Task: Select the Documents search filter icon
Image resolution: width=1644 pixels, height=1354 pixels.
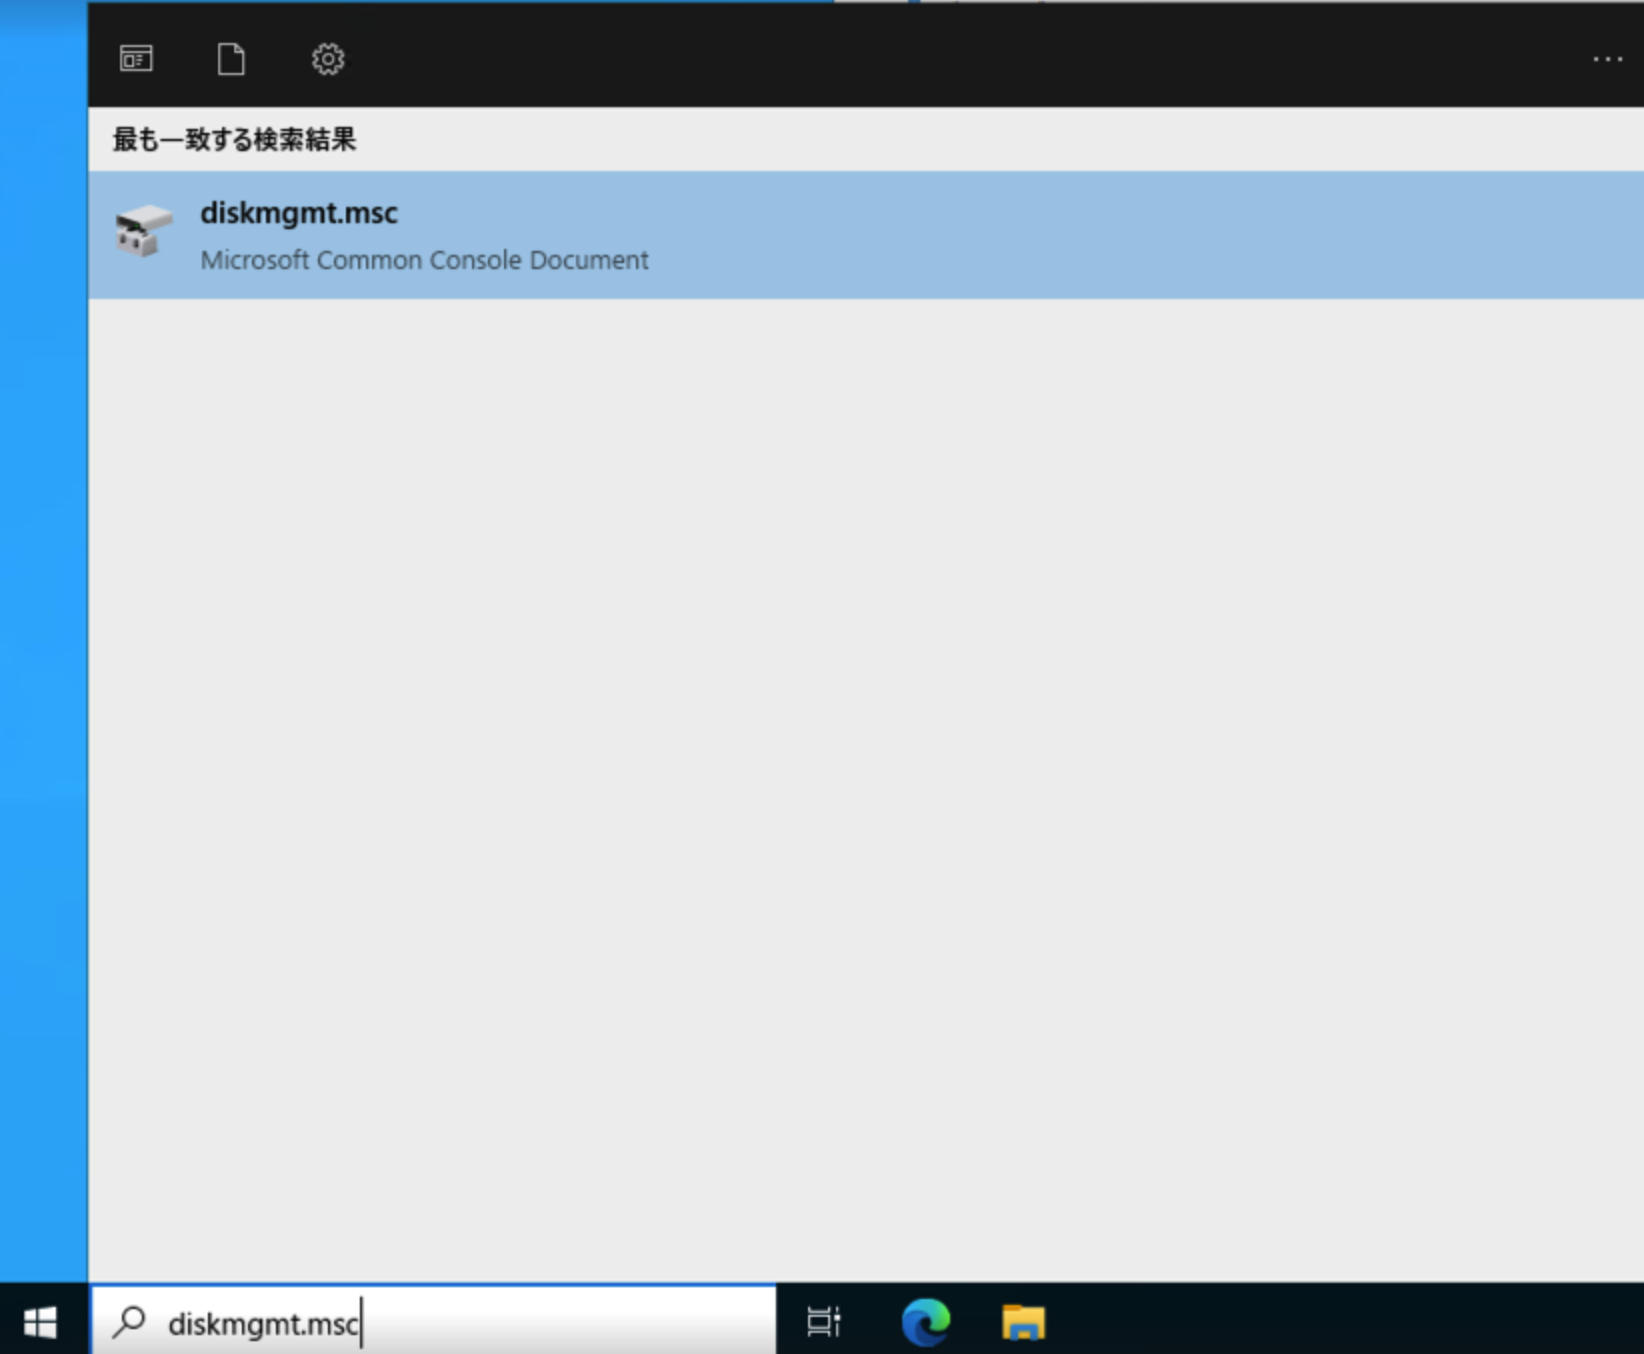Action: tap(231, 59)
